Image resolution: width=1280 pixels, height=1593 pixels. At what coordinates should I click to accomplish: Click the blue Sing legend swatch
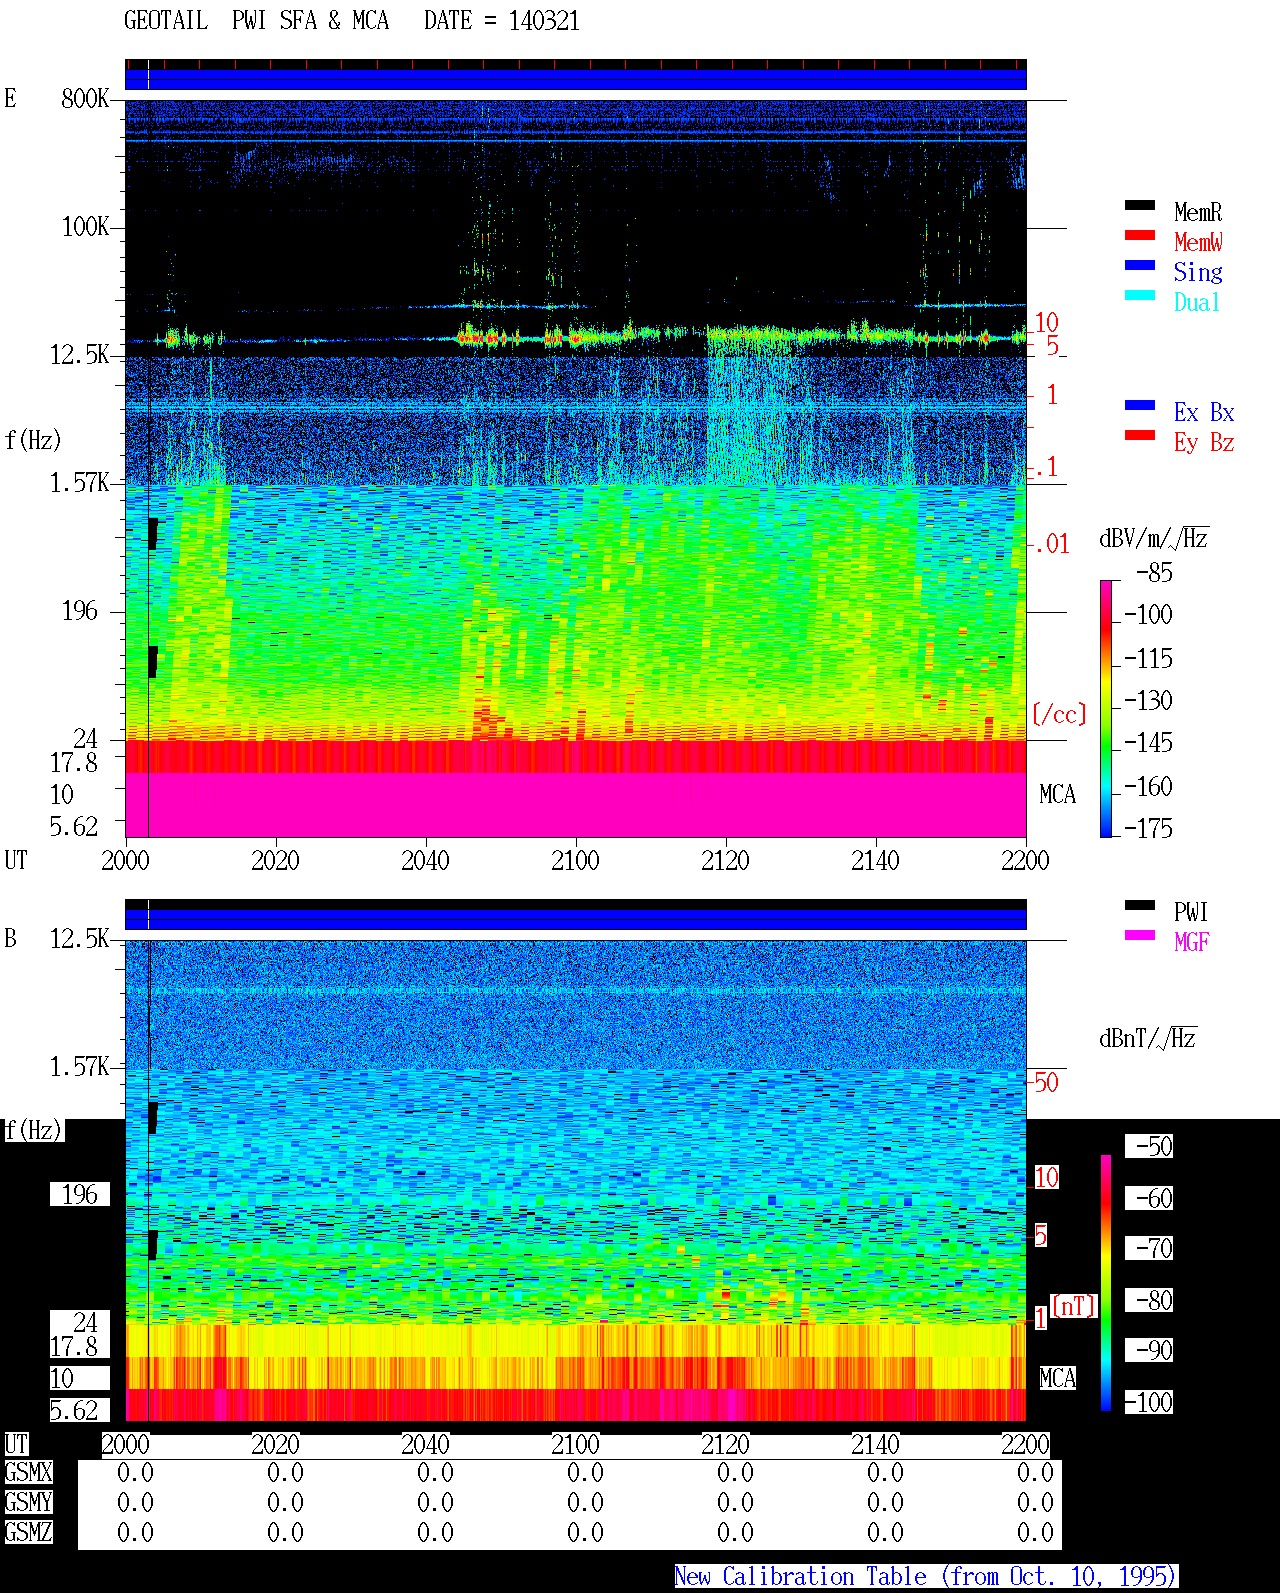pos(1139,265)
